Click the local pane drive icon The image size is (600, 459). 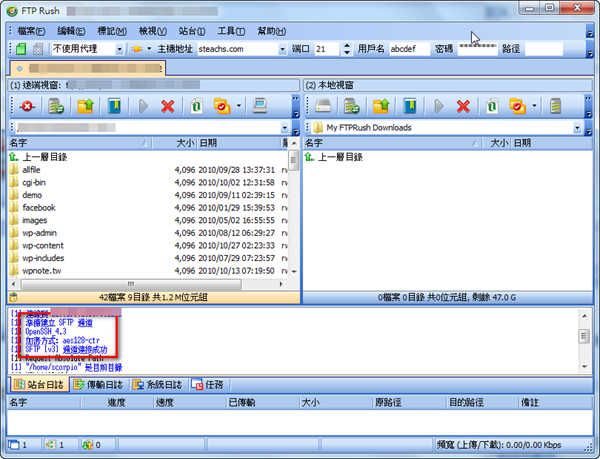(x=323, y=106)
